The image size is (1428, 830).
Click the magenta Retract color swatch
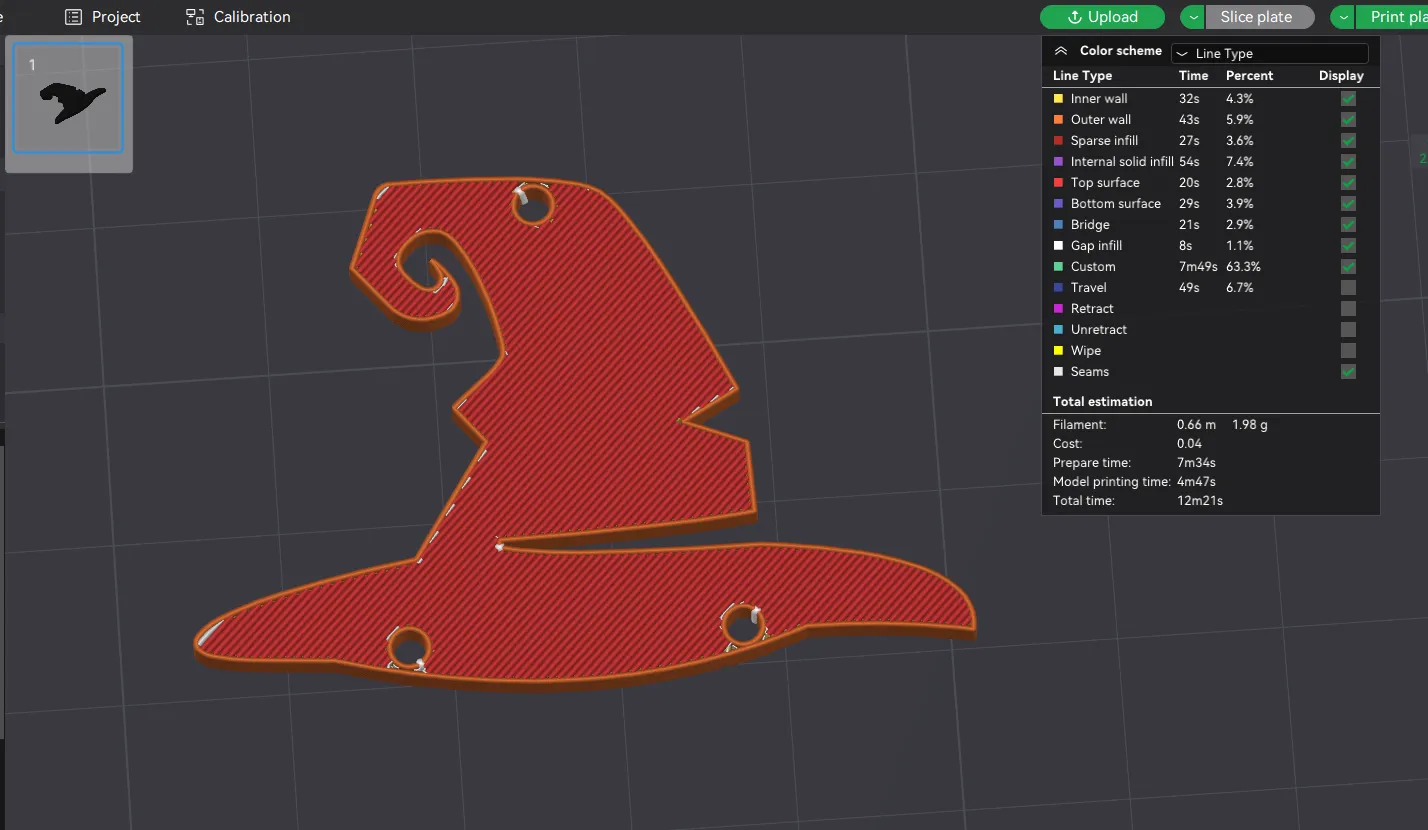(1058, 309)
